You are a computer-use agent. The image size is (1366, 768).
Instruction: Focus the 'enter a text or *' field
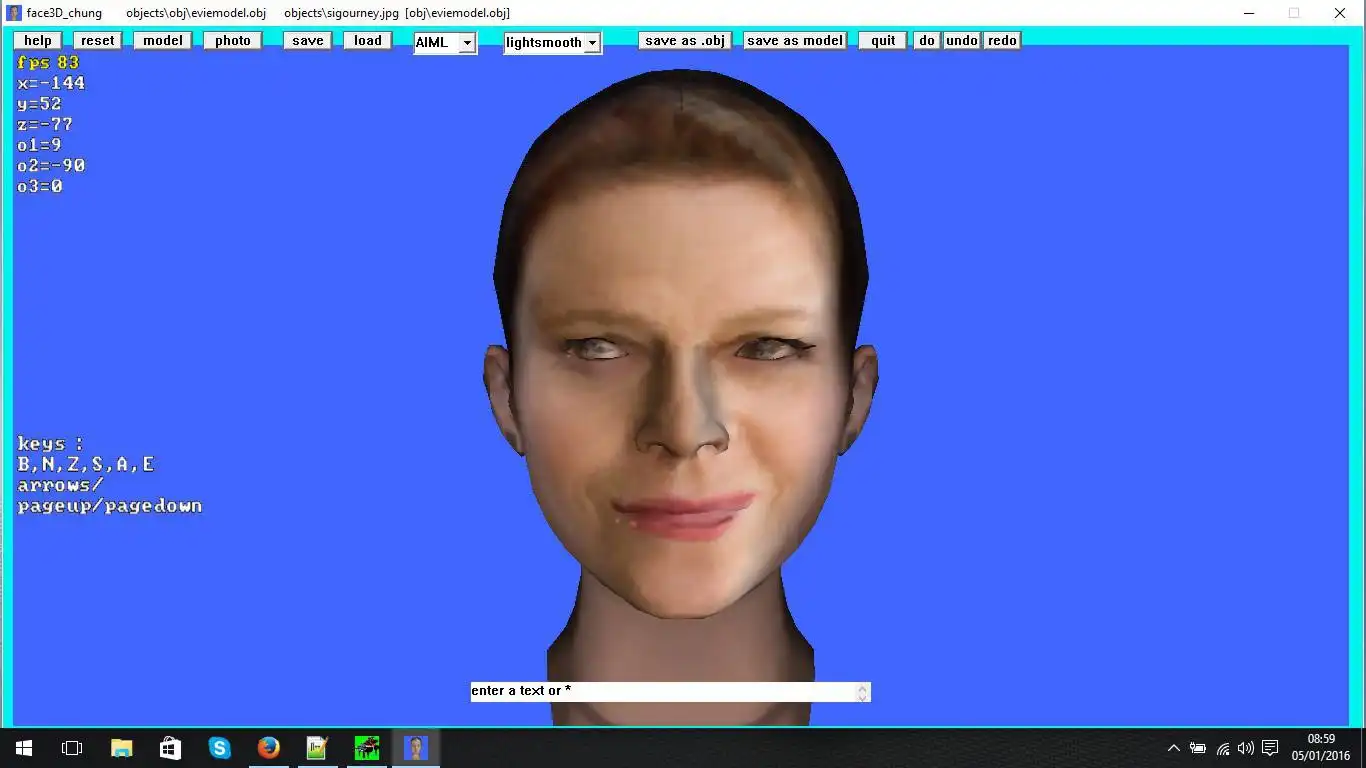pyautogui.click(x=670, y=692)
